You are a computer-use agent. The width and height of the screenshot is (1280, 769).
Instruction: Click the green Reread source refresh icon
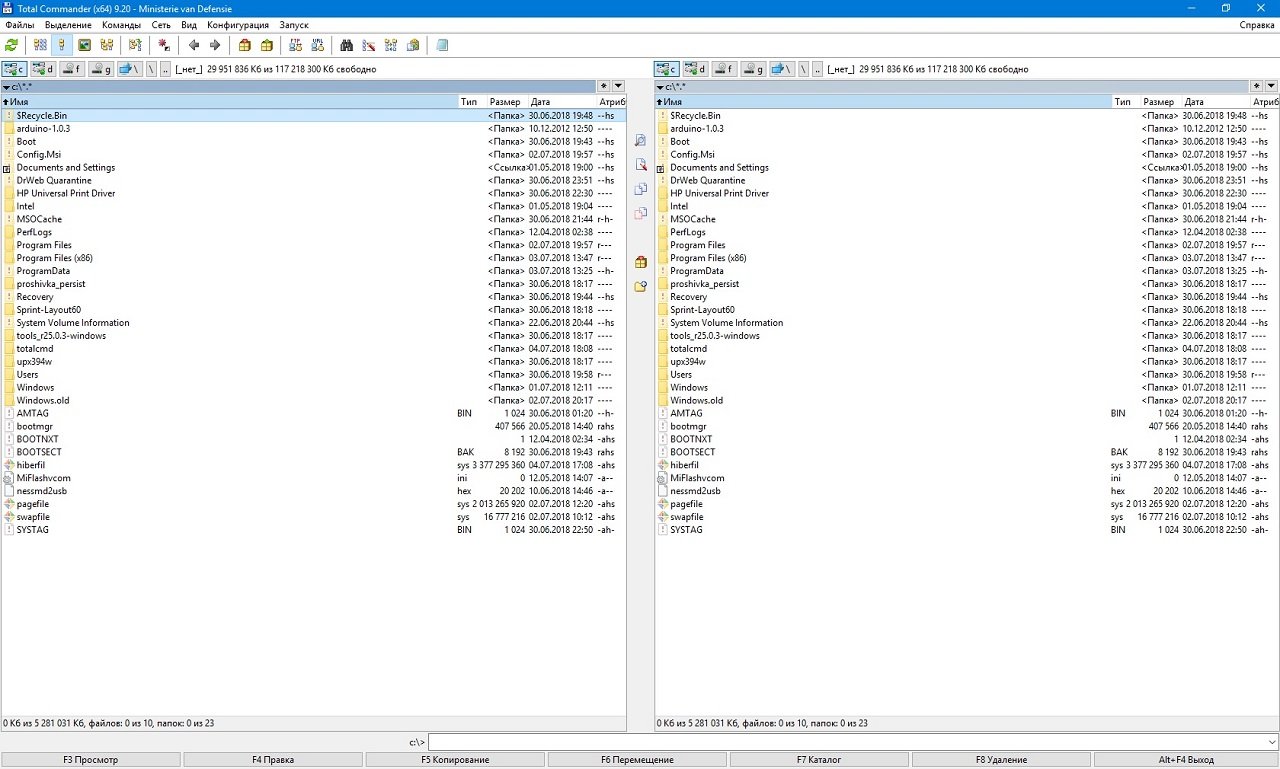(12, 45)
